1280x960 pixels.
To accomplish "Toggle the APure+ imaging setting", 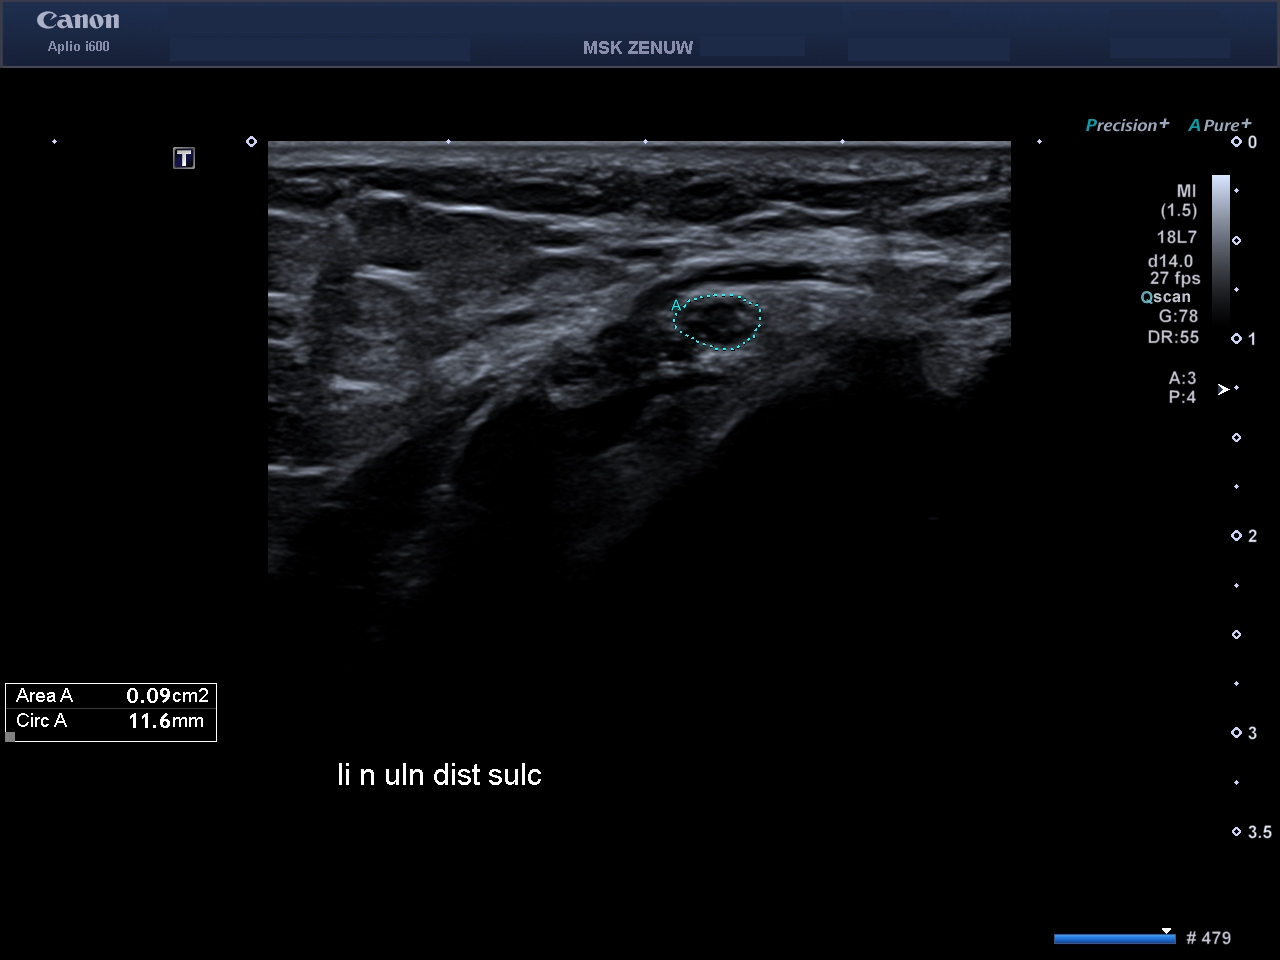I will (1219, 125).
